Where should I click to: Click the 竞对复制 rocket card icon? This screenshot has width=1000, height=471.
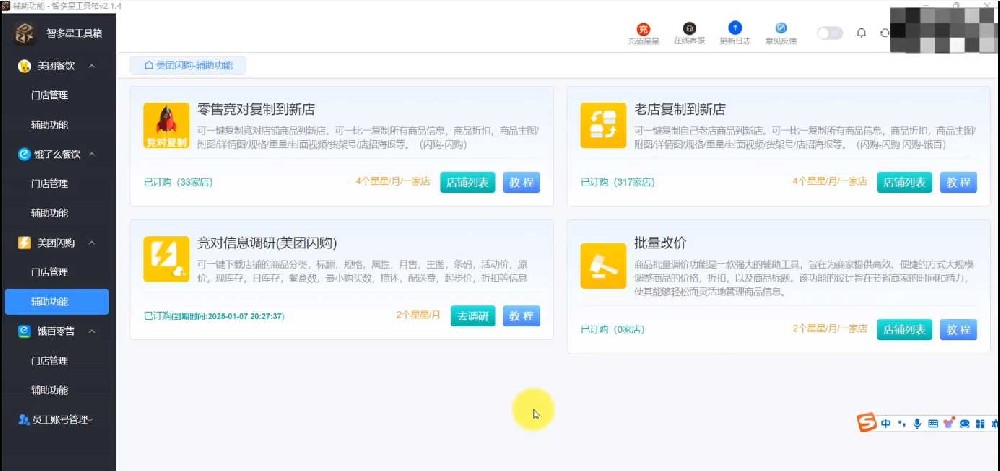(x=166, y=126)
